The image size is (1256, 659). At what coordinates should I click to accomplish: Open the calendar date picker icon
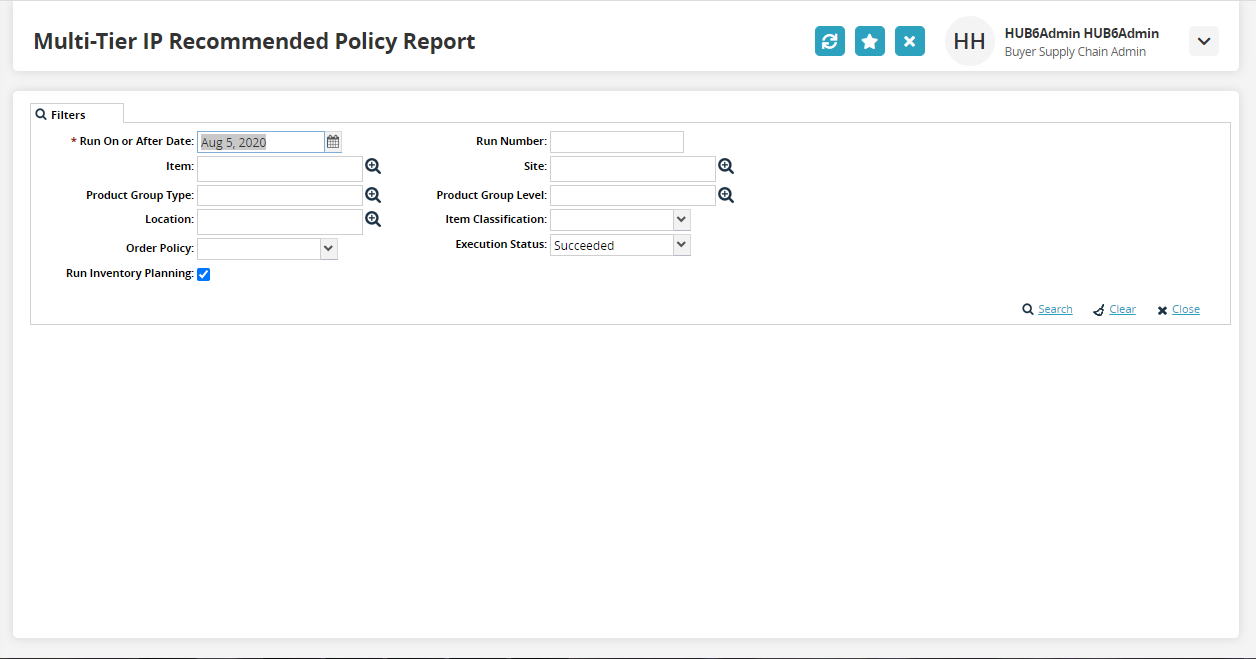(333, 142)
